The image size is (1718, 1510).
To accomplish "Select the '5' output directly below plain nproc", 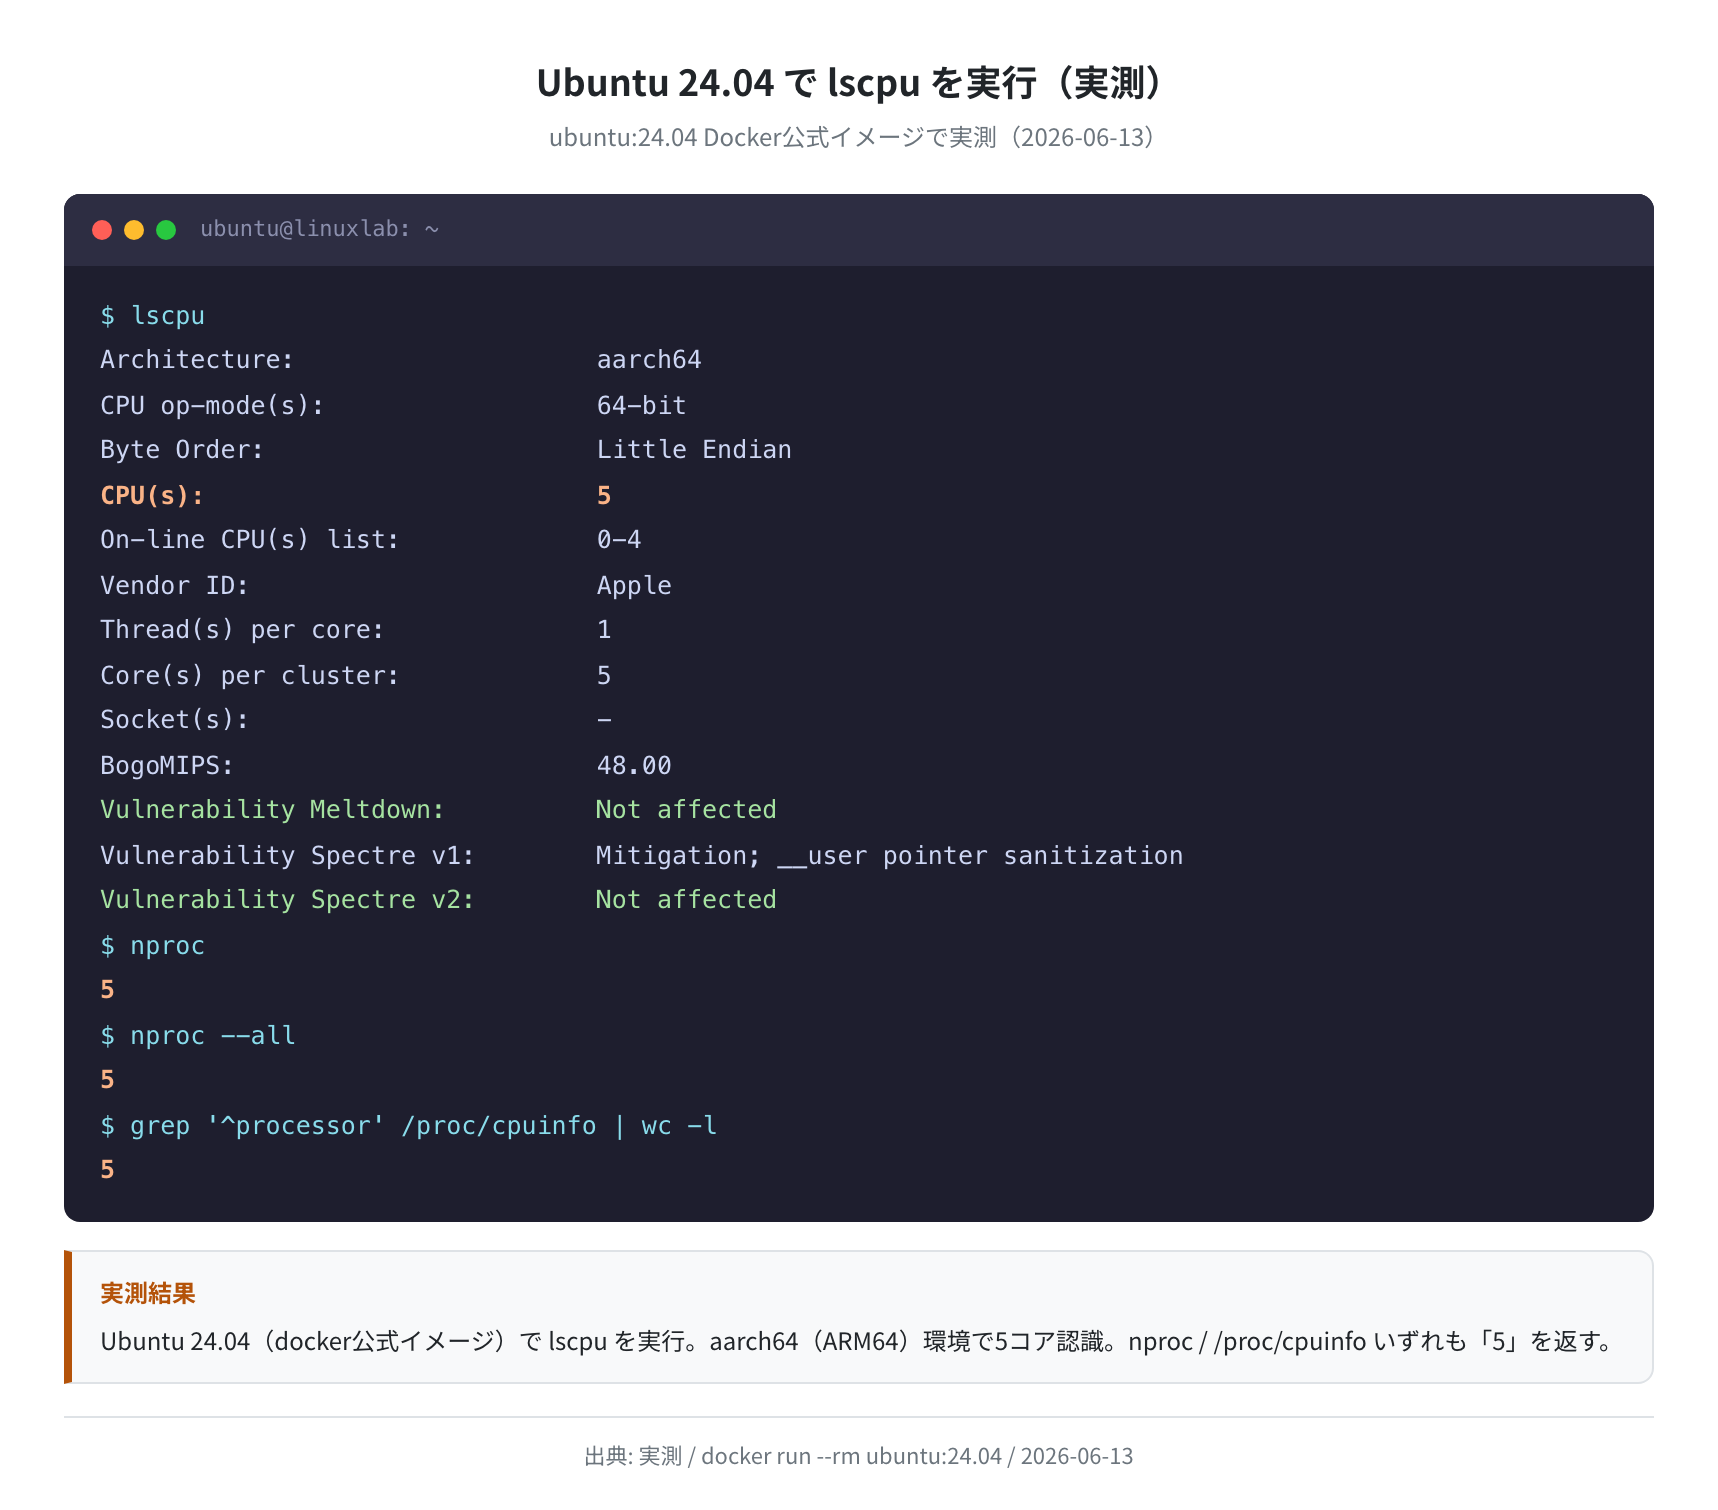I will [107, 990].
